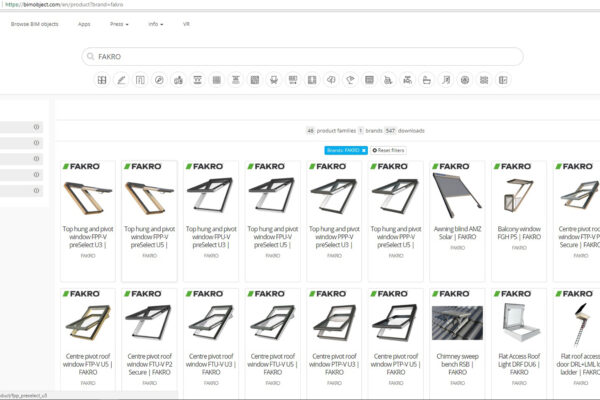Image resolution: width=600 pixels, height=400 pixels.
Task: Select the faucet plumbing category icon
Action: (x=408, y=80)
